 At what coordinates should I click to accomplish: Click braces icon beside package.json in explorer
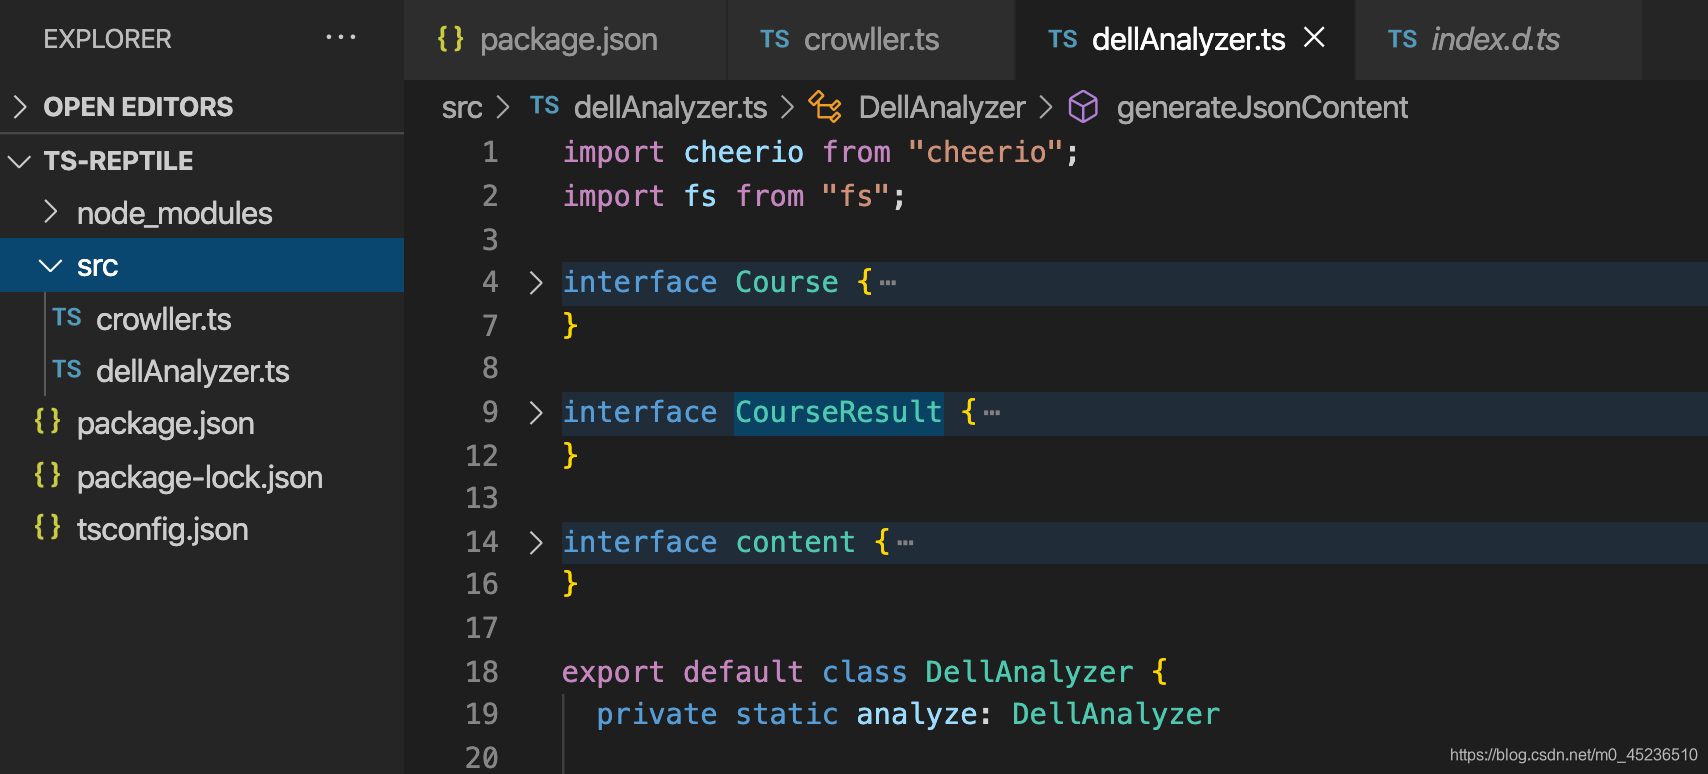click(x=47, y=421)
